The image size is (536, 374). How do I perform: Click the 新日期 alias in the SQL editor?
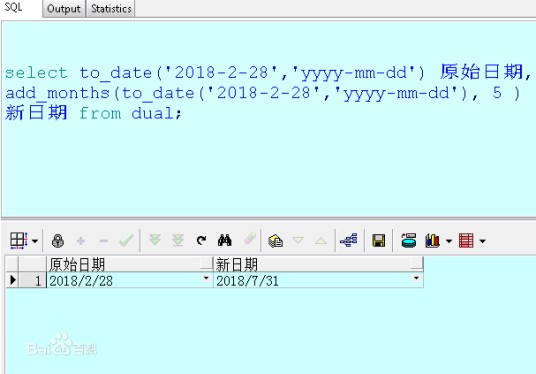36,113
